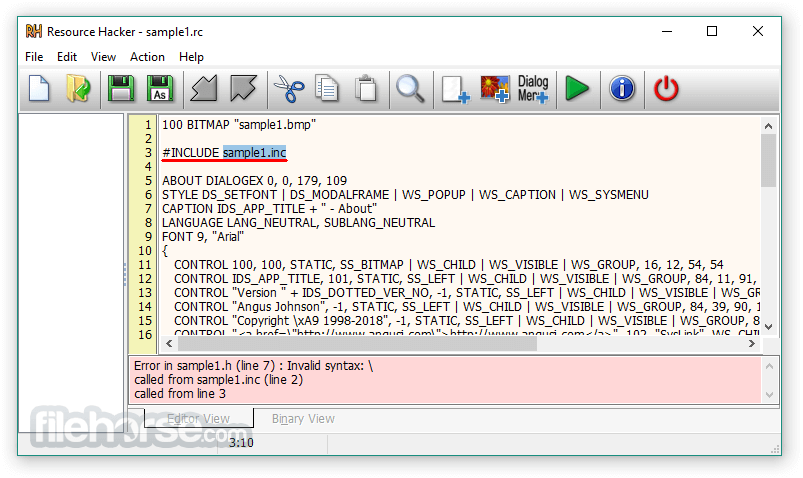This screenshot has height=478, width=803.
Task: Click the editor vertical scrollbar down arrow
Action: click(768, 327)
